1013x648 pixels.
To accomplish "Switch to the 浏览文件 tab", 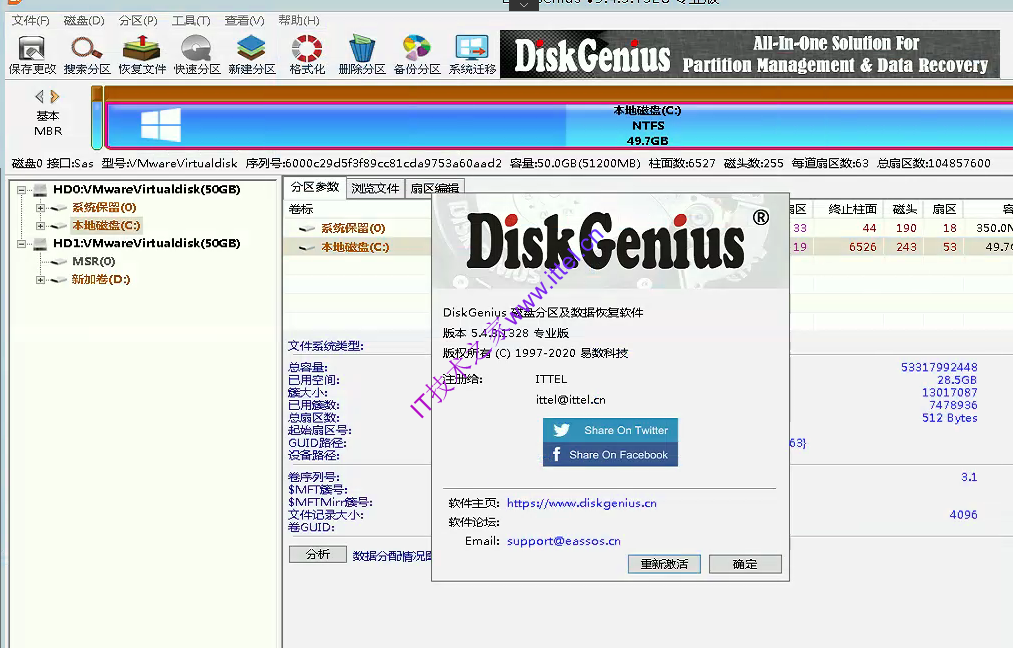I will (375, 186).
